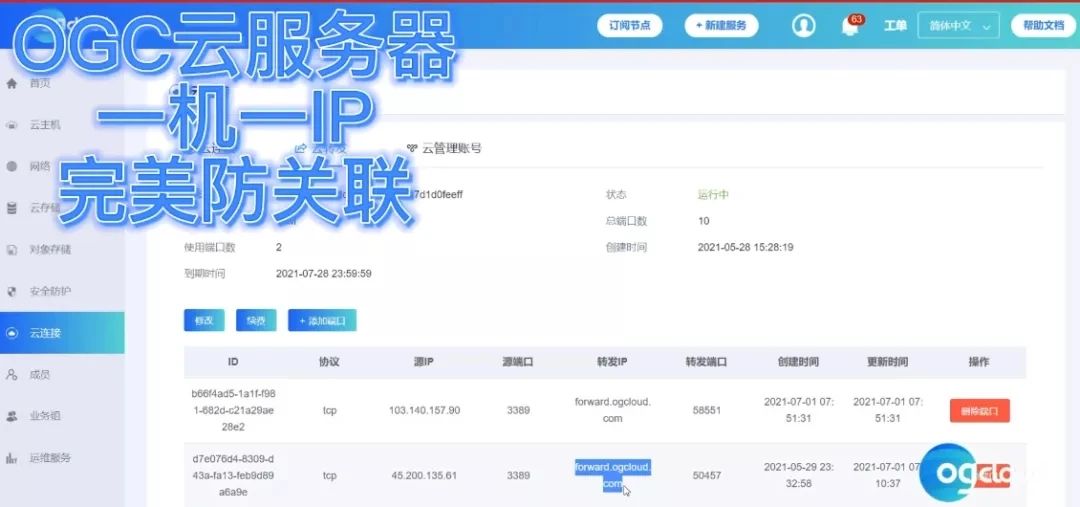Click 删除端口 for the 103.140.157.90 row
The height and width of the screenshot is (507, 1080).
click(979, 411)
